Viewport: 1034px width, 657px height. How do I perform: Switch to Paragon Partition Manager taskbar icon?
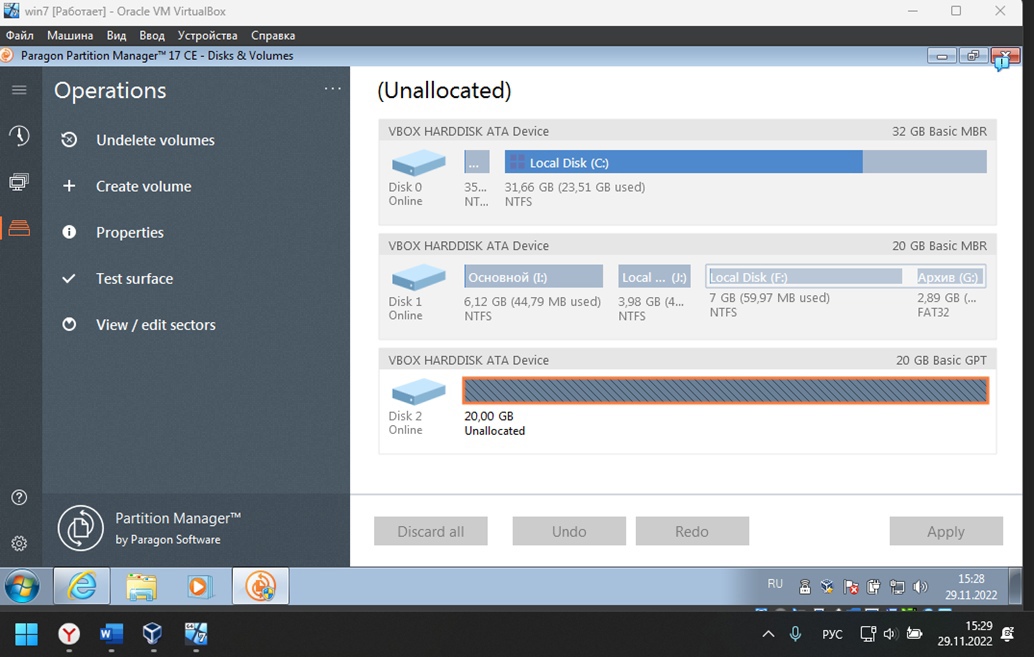pyautogui.click(x=260, y=586)
